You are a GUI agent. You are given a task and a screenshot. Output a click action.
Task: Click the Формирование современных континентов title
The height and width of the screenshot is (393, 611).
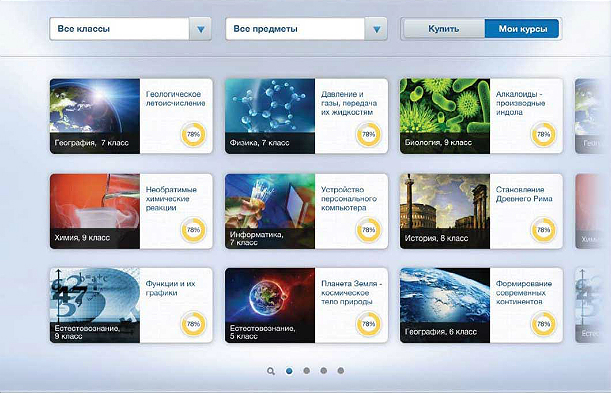524,293
